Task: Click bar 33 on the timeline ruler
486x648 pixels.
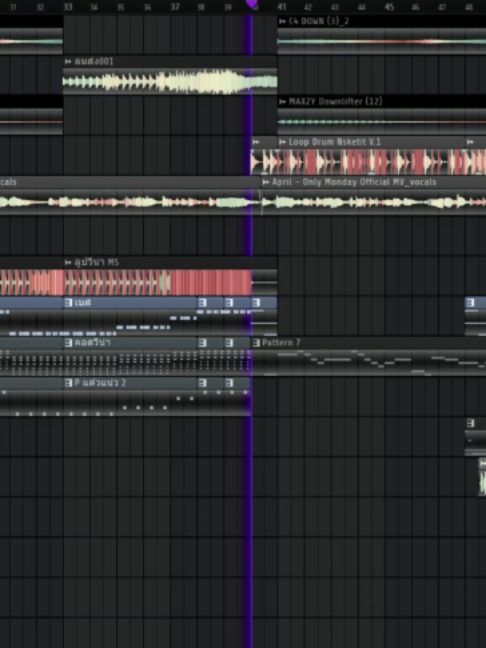Action: (x=68, y=7)
